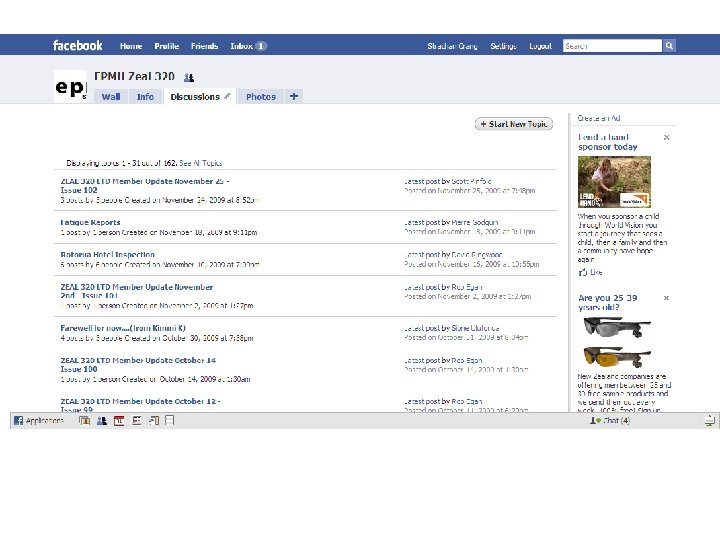Open topic 'Member Update November 25 - Issue 102'

[145, 186]
